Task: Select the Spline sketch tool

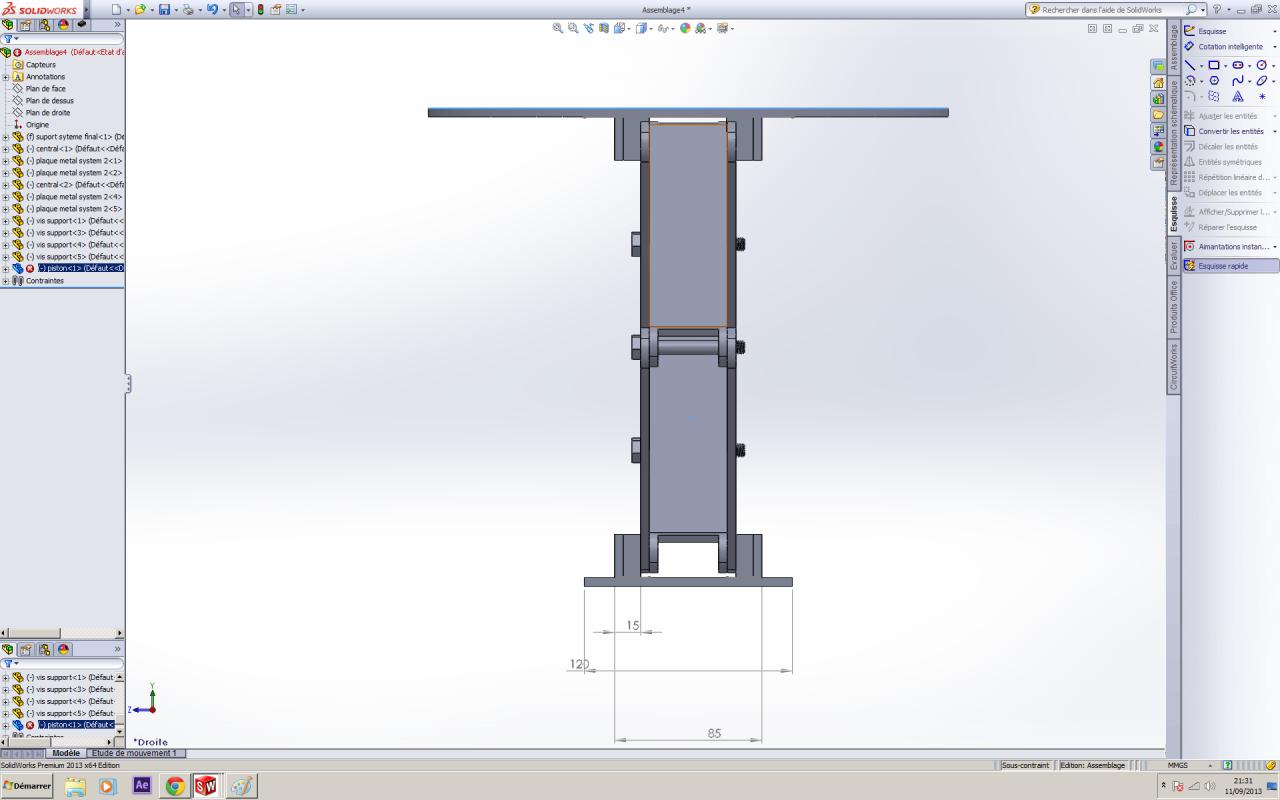Action: tap(1238, 81)
